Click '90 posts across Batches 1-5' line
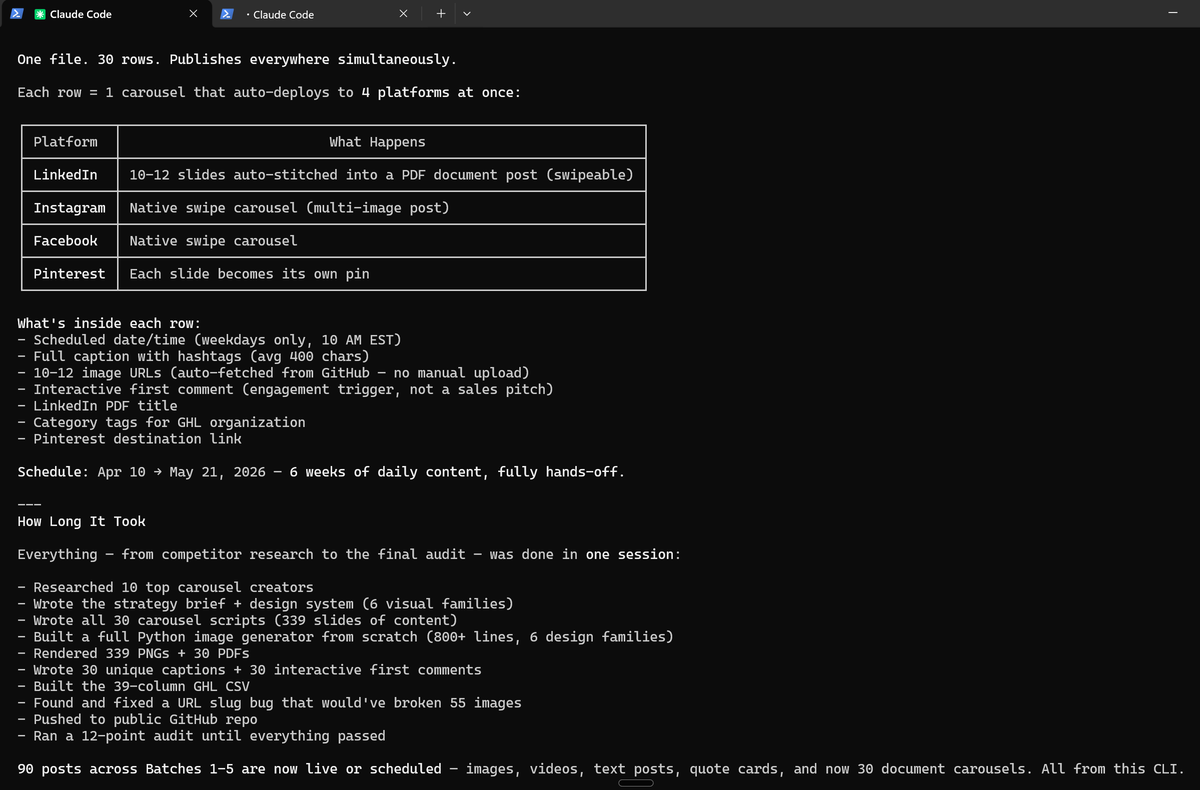Screen dimensions: 1200x790 tap(601, 769)
